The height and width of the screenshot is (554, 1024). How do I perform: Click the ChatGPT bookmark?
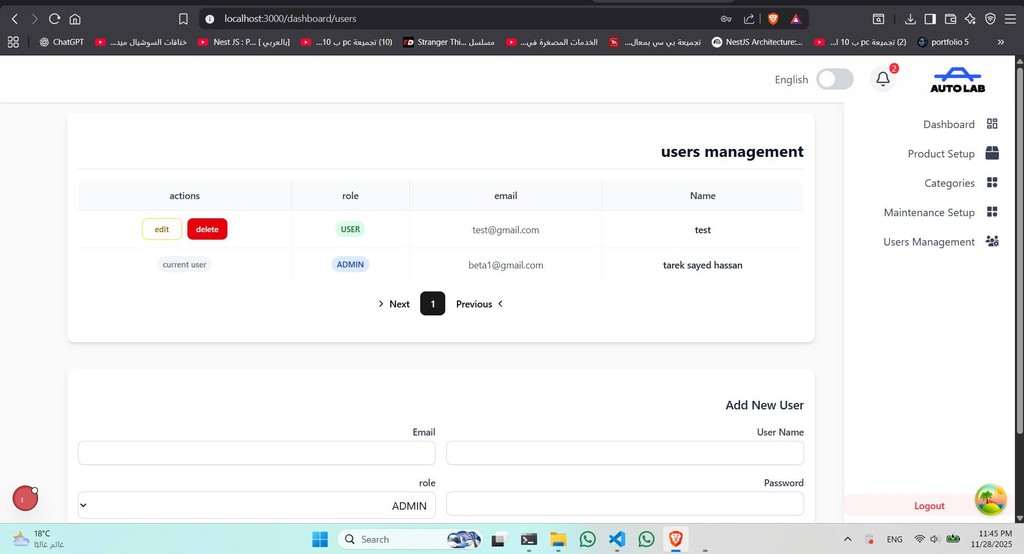coord(62,42)
